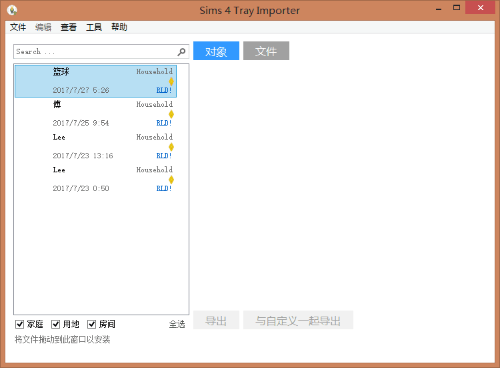Select the 篮球 household entry
This screenshot has height=368, width=500.
point(96,81)
